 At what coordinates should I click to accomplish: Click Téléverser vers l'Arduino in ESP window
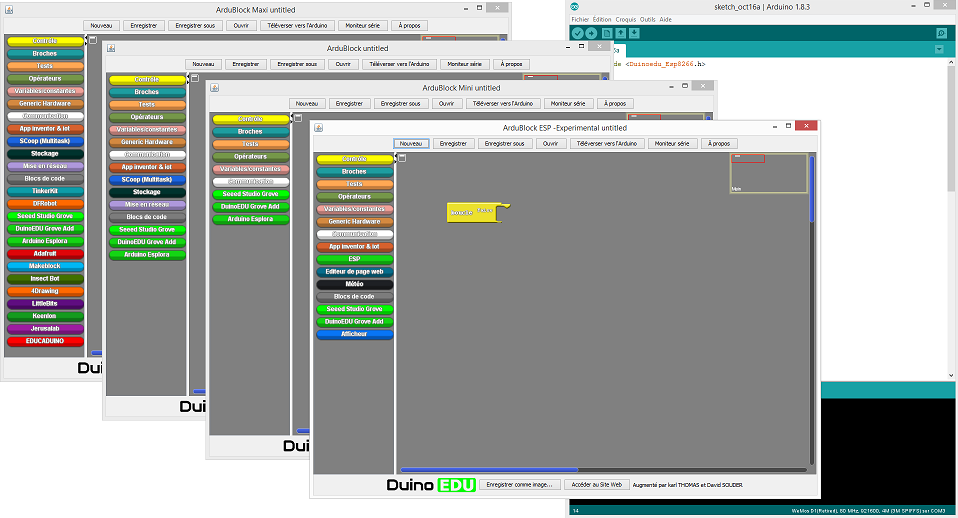pos(606,143)
